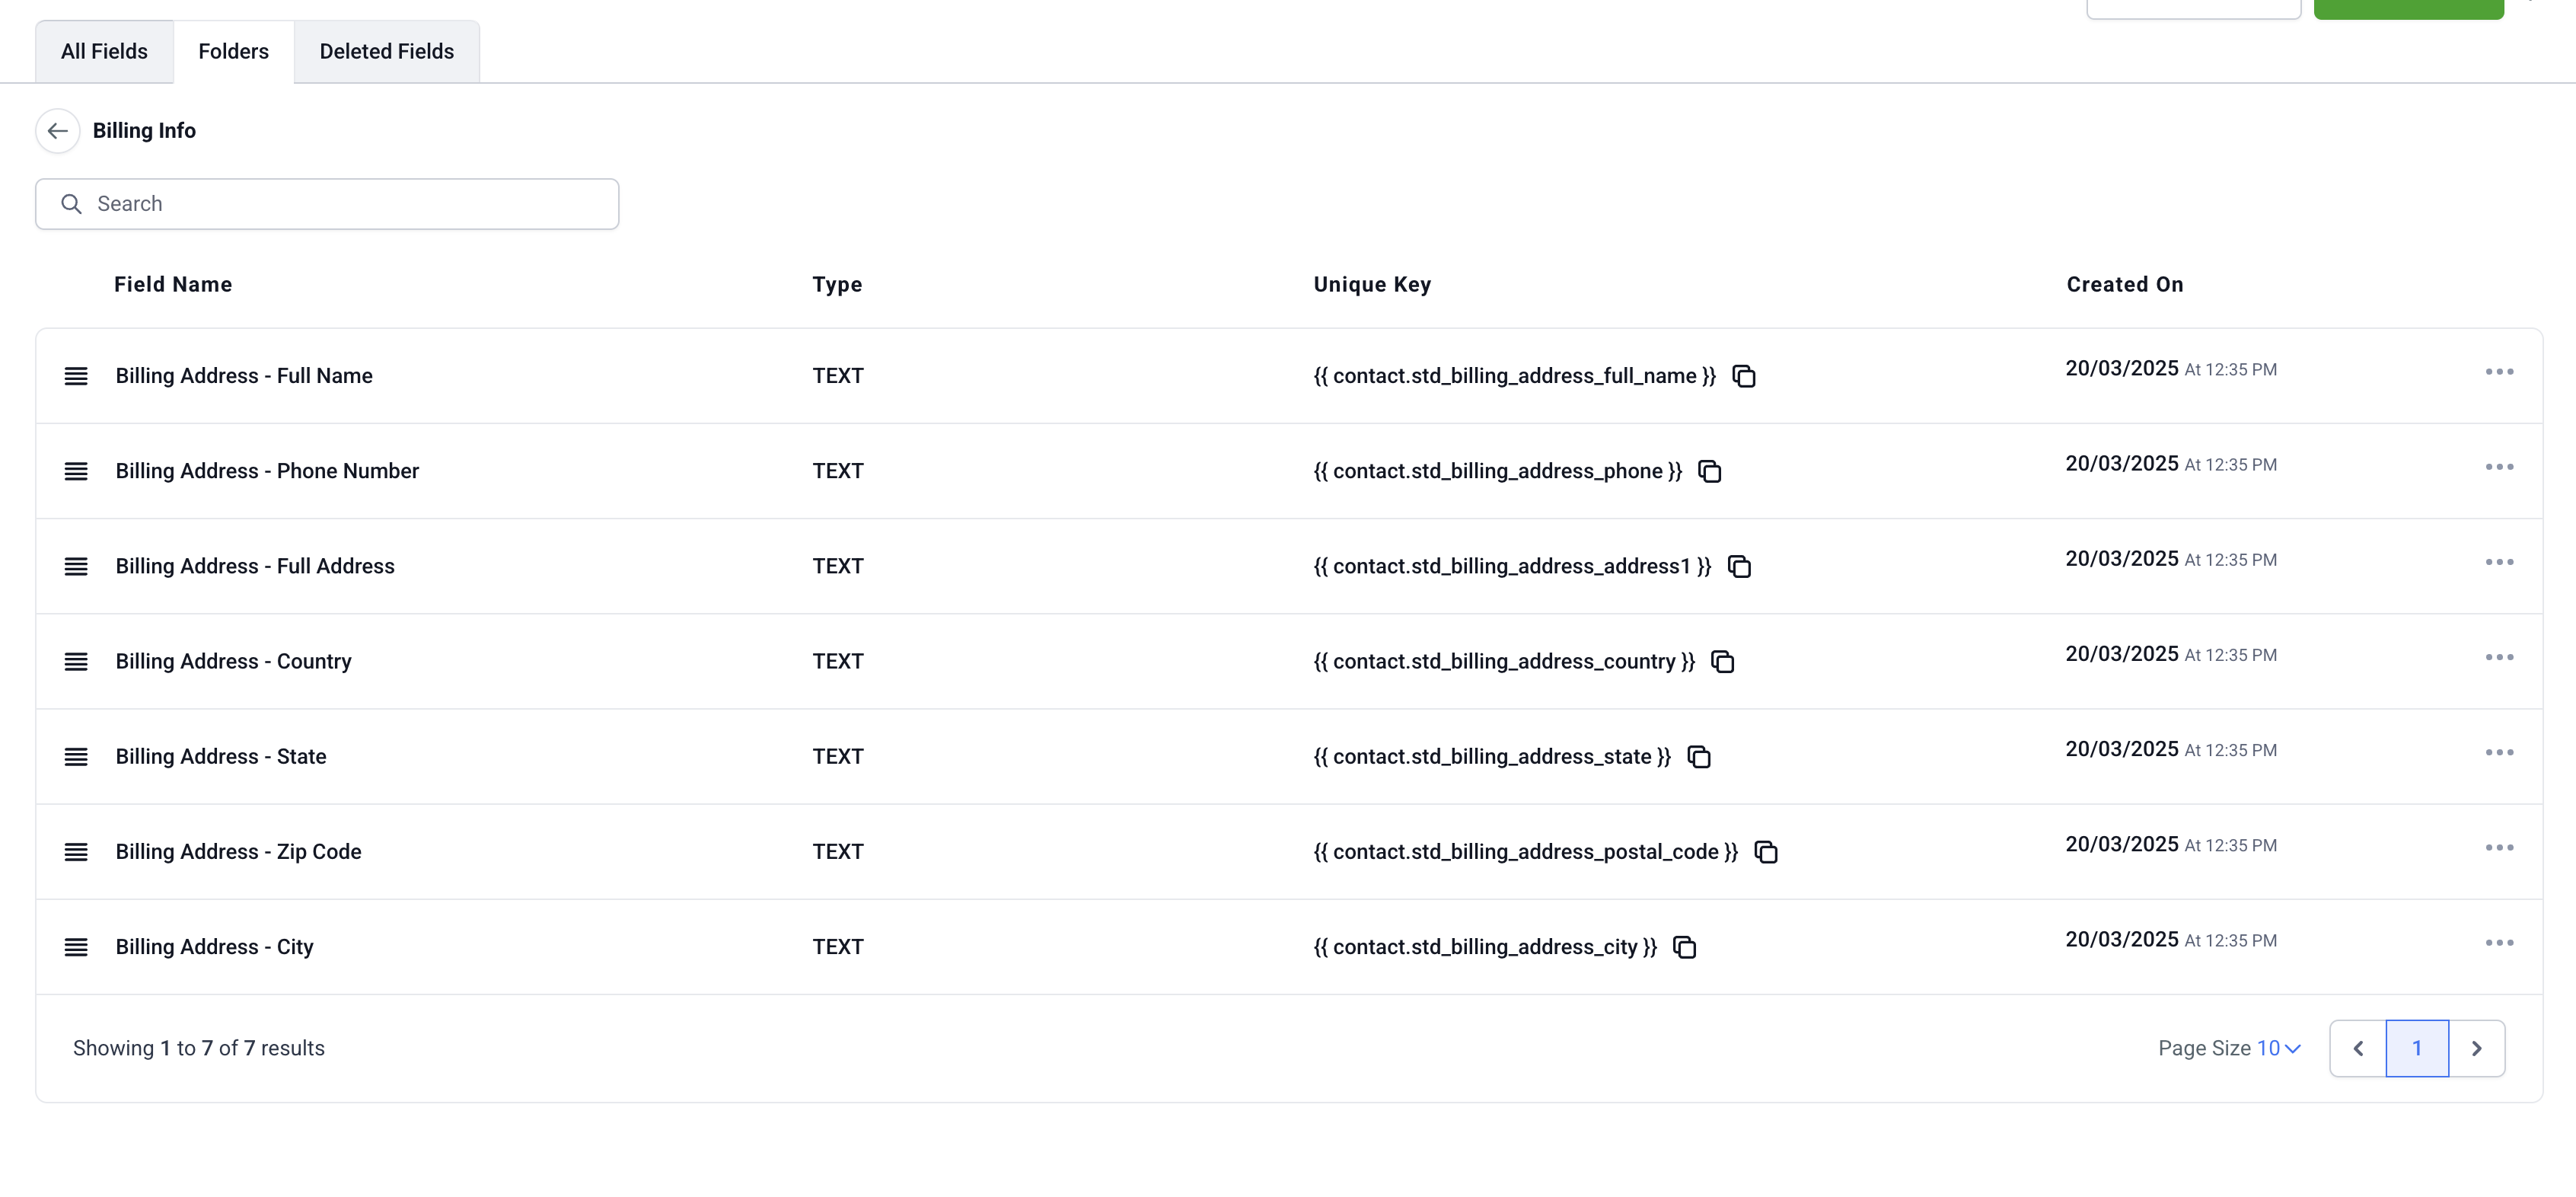2576x1197 pixels.
Task: Click the std_billing_address_country key text
Action: click(1504, 661)
